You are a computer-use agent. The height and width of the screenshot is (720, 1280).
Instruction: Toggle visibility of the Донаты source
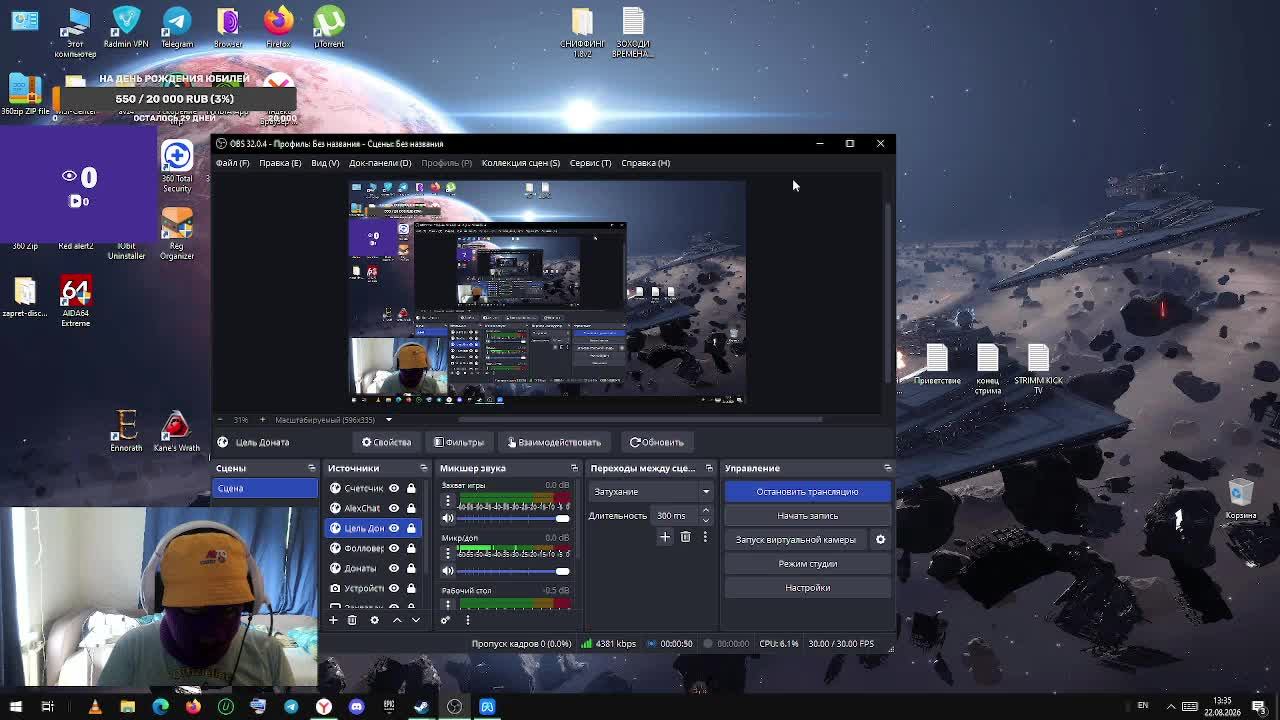coord(394,568)
